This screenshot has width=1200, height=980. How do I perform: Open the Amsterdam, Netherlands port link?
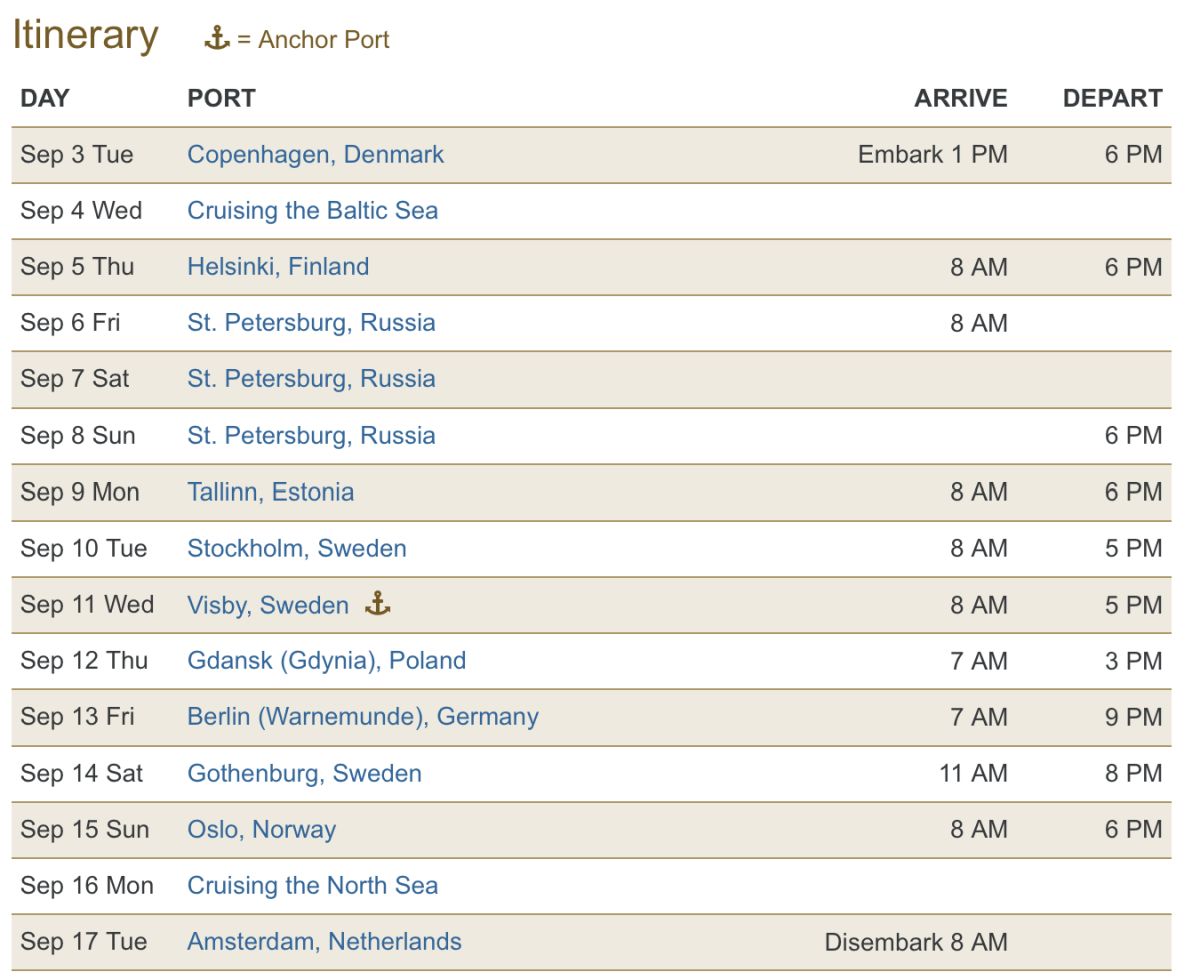(324, 942)
